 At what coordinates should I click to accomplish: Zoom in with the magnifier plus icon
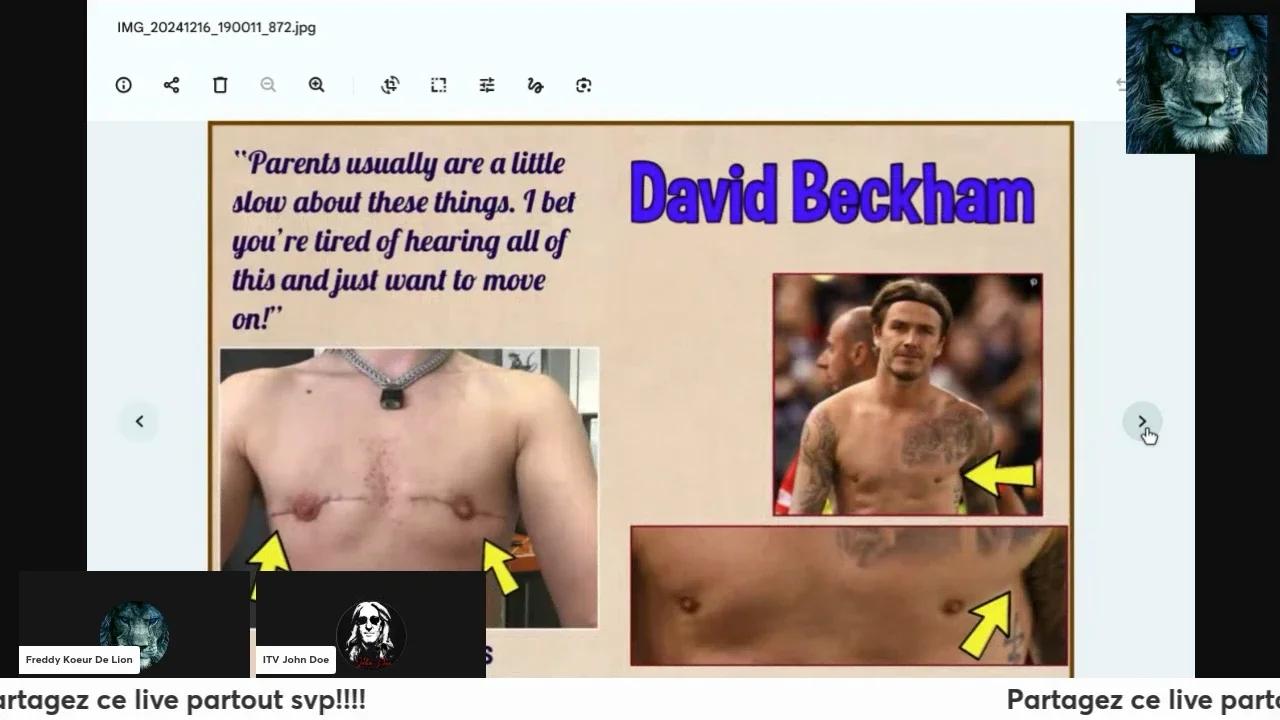click(316, 85)
